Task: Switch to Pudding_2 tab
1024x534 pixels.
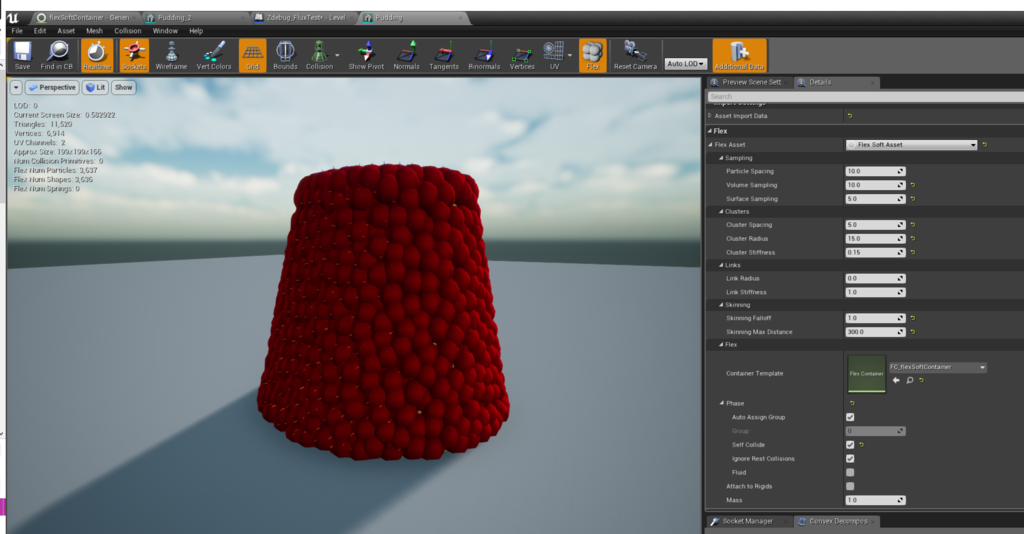Action: (194, 18)
